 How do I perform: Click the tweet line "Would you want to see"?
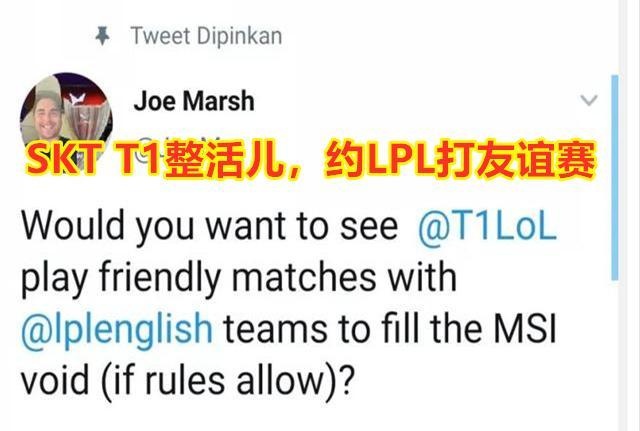pos(209,227)
